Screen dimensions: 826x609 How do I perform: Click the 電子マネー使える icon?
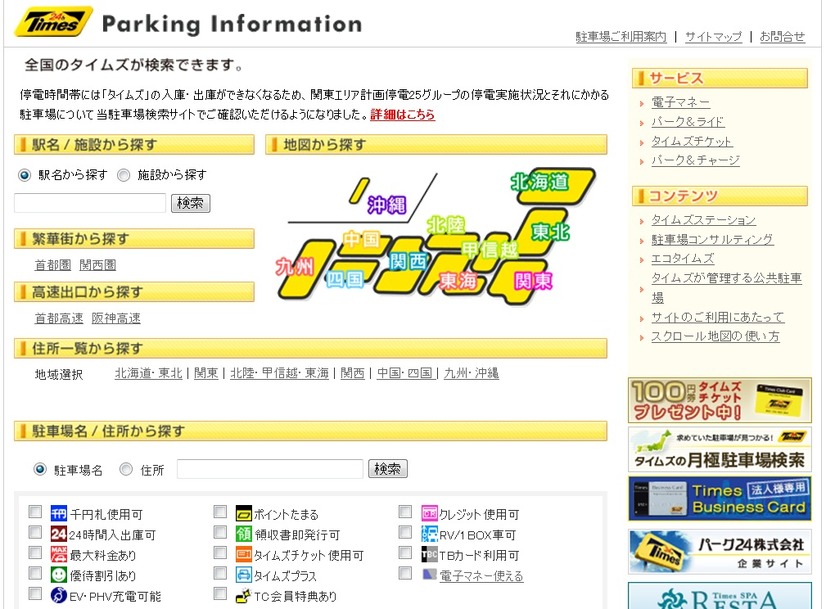(x=429, y=574)
